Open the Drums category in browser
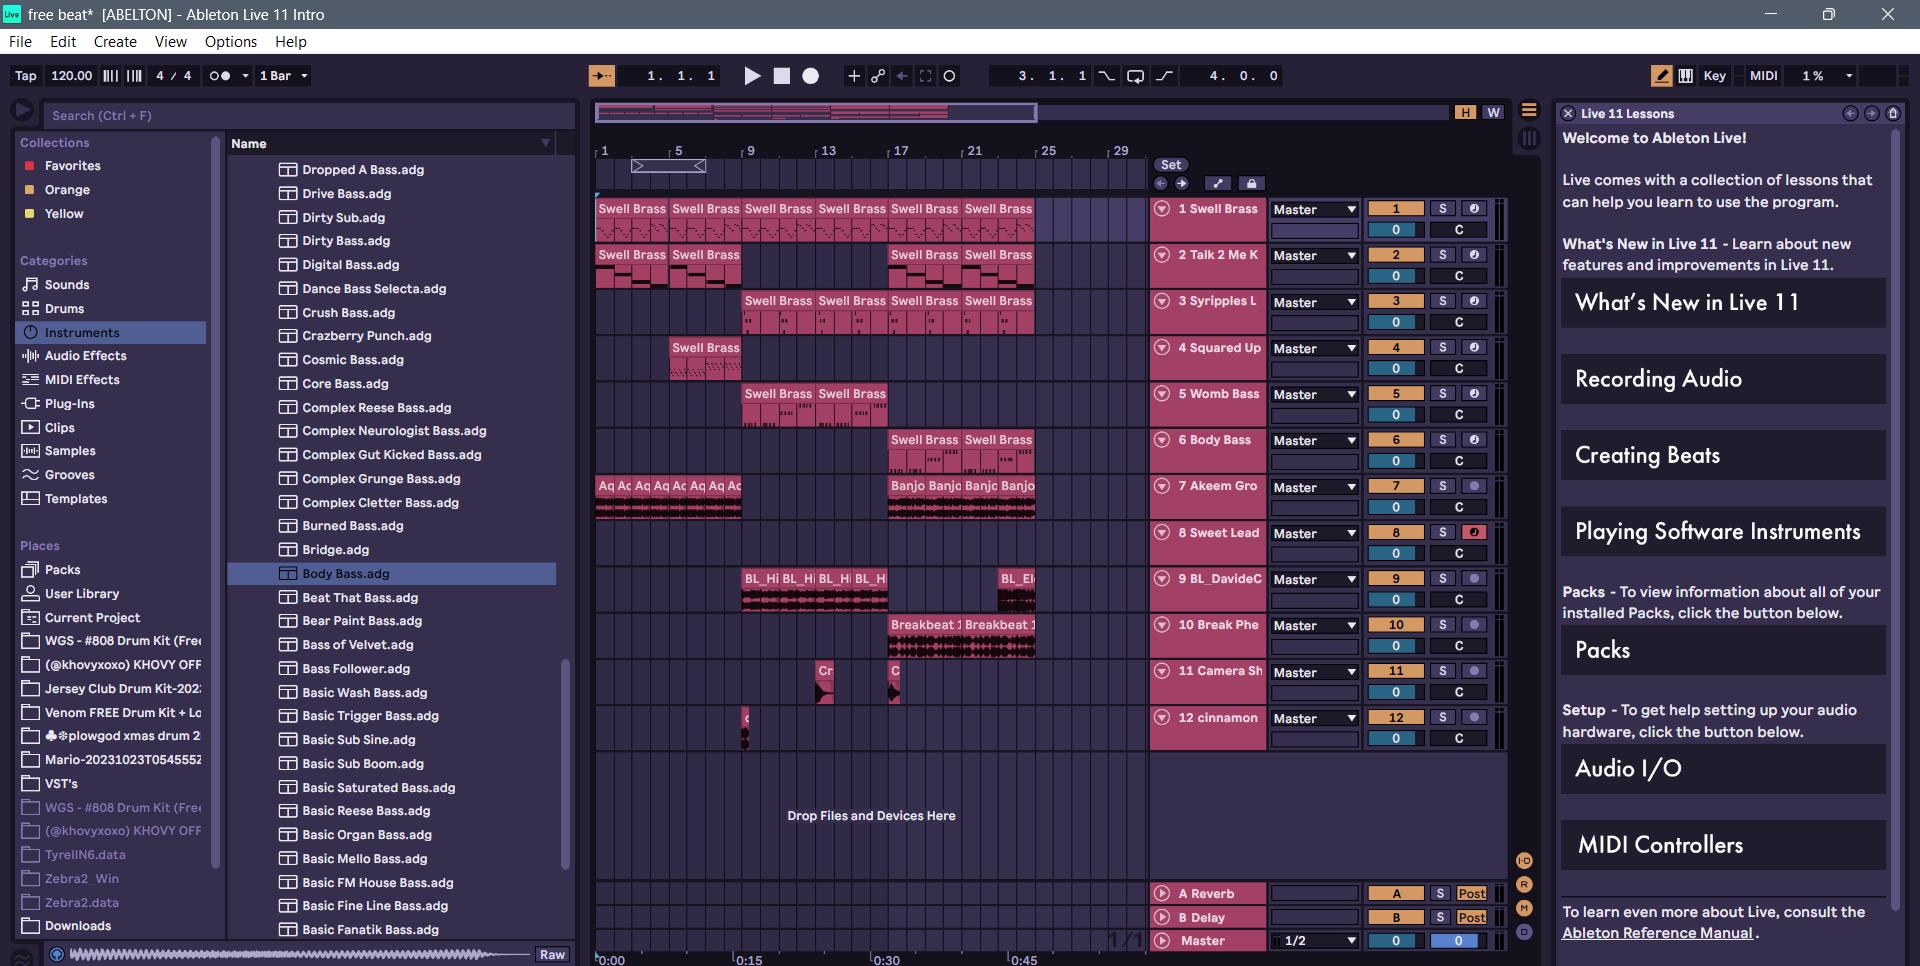1920x966 pixels. 64,309
